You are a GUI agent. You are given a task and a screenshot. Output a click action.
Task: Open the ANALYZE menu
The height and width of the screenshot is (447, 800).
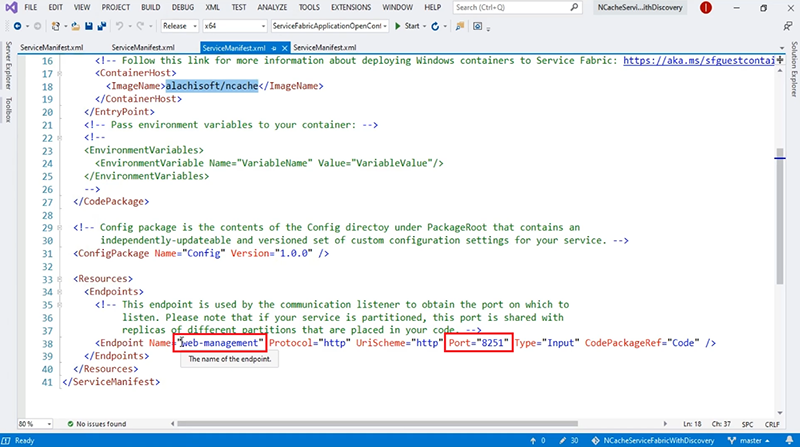click(272, 8)
